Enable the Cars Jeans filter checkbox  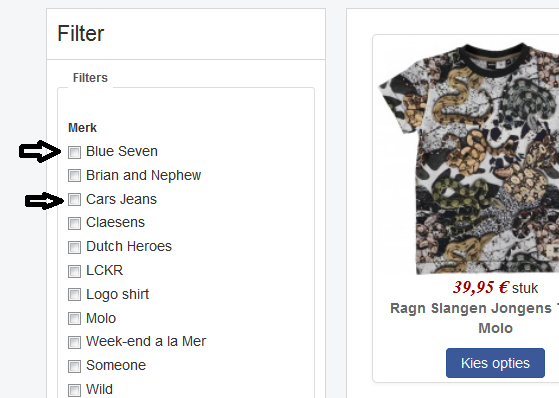(x=75, y=199)
